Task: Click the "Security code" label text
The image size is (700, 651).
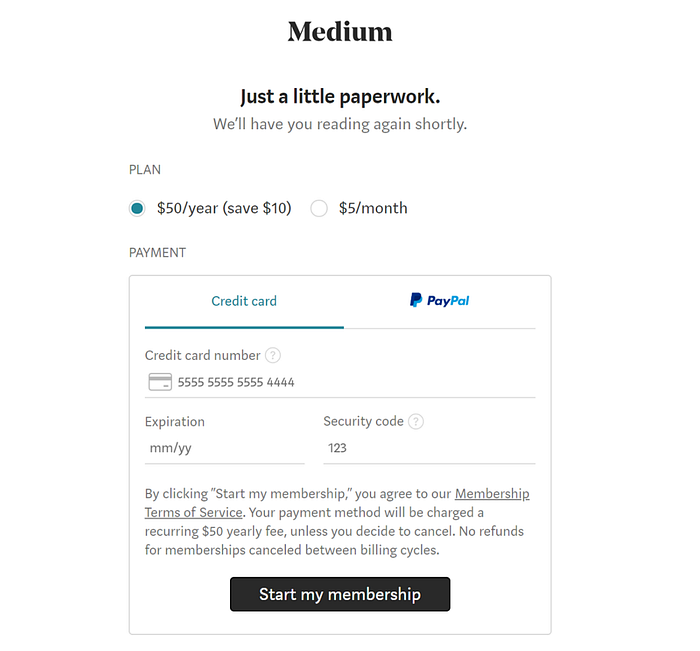Action: click(363, 422)
